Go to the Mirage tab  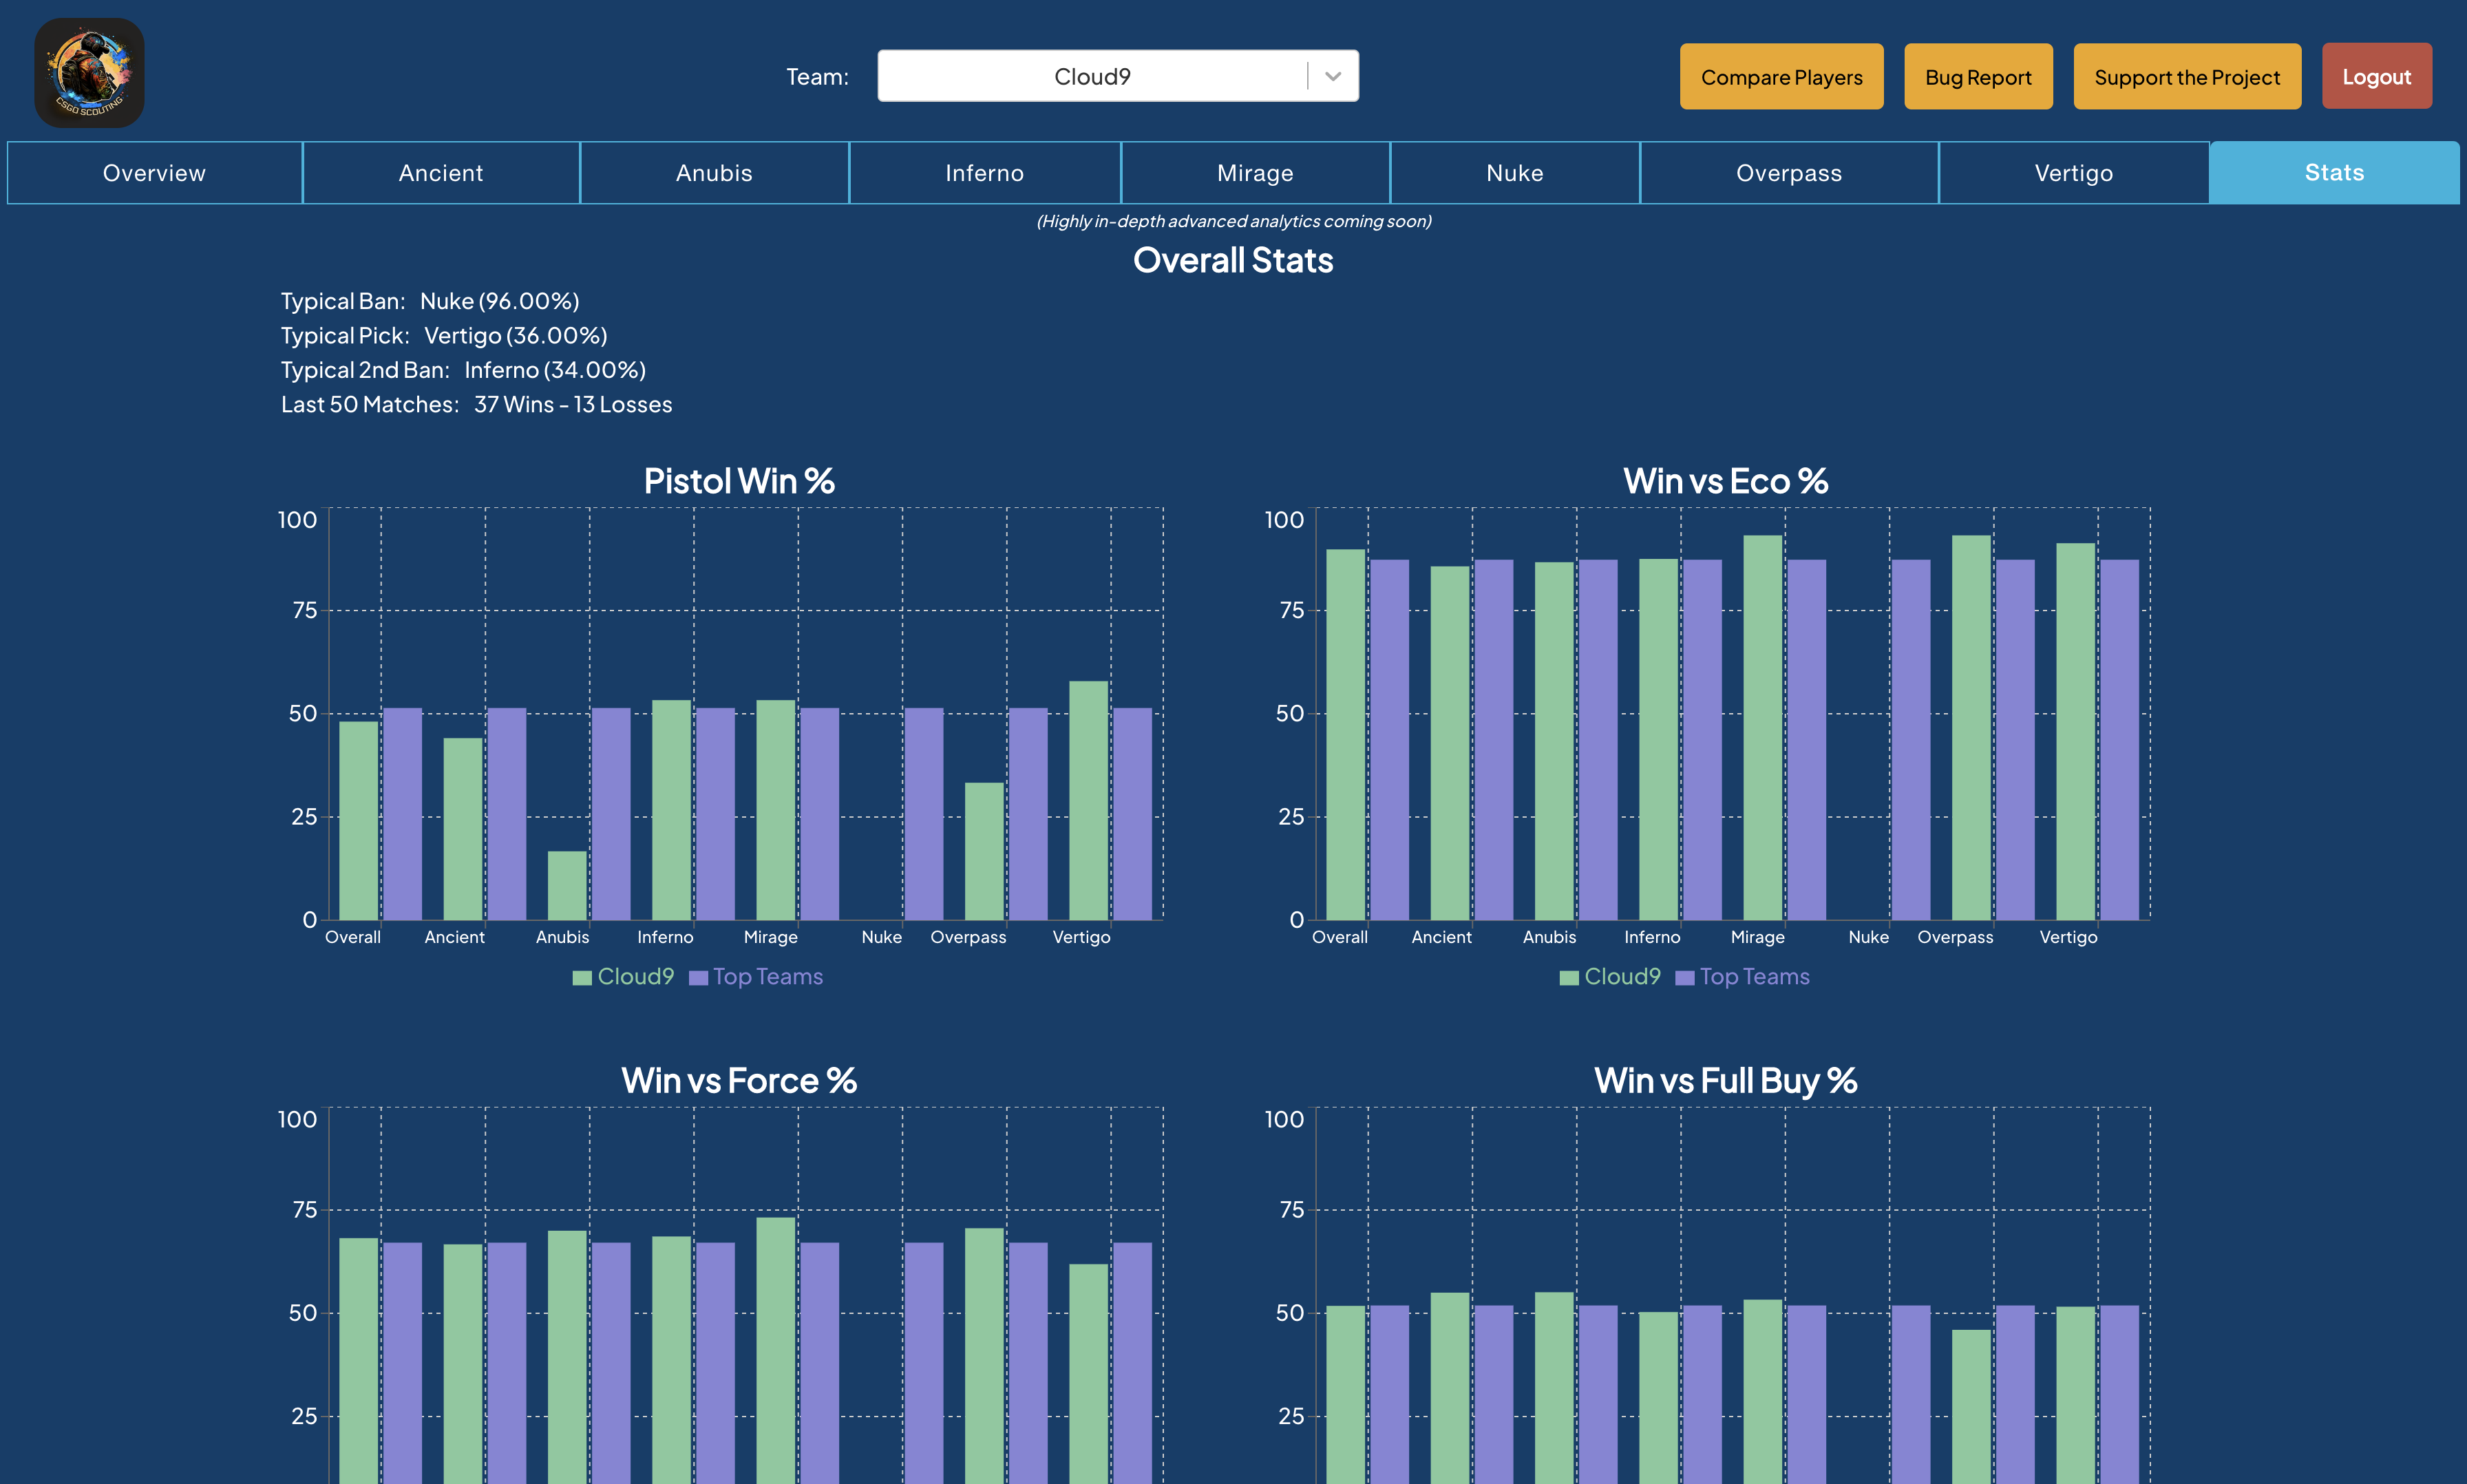[x=1255, y=173]
